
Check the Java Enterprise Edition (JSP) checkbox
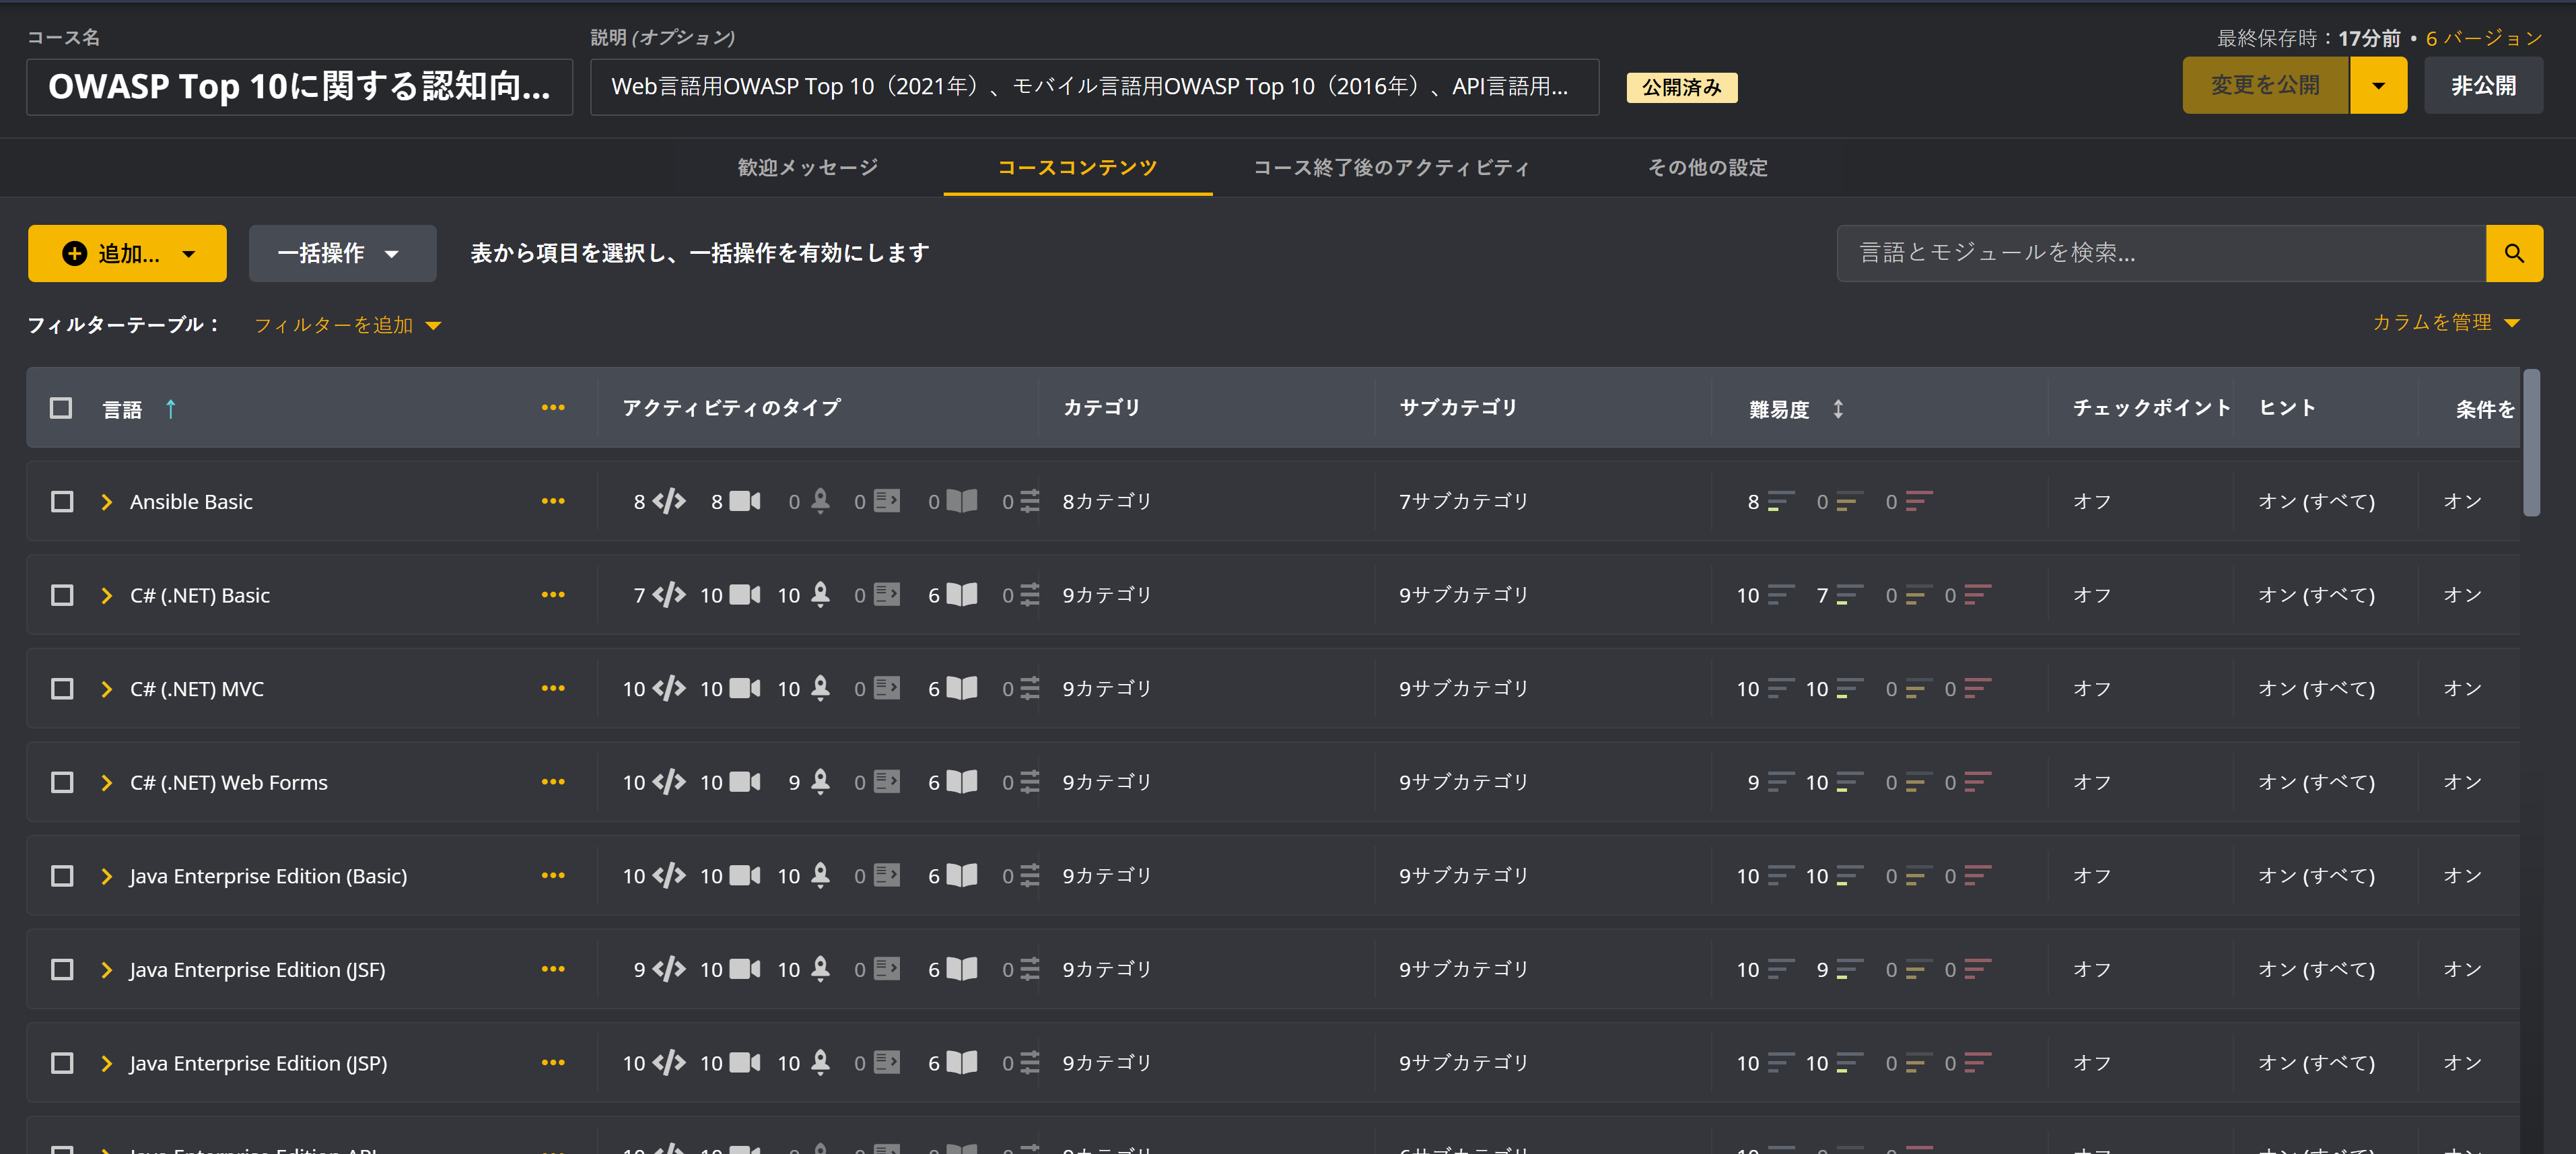(62, 1063)
